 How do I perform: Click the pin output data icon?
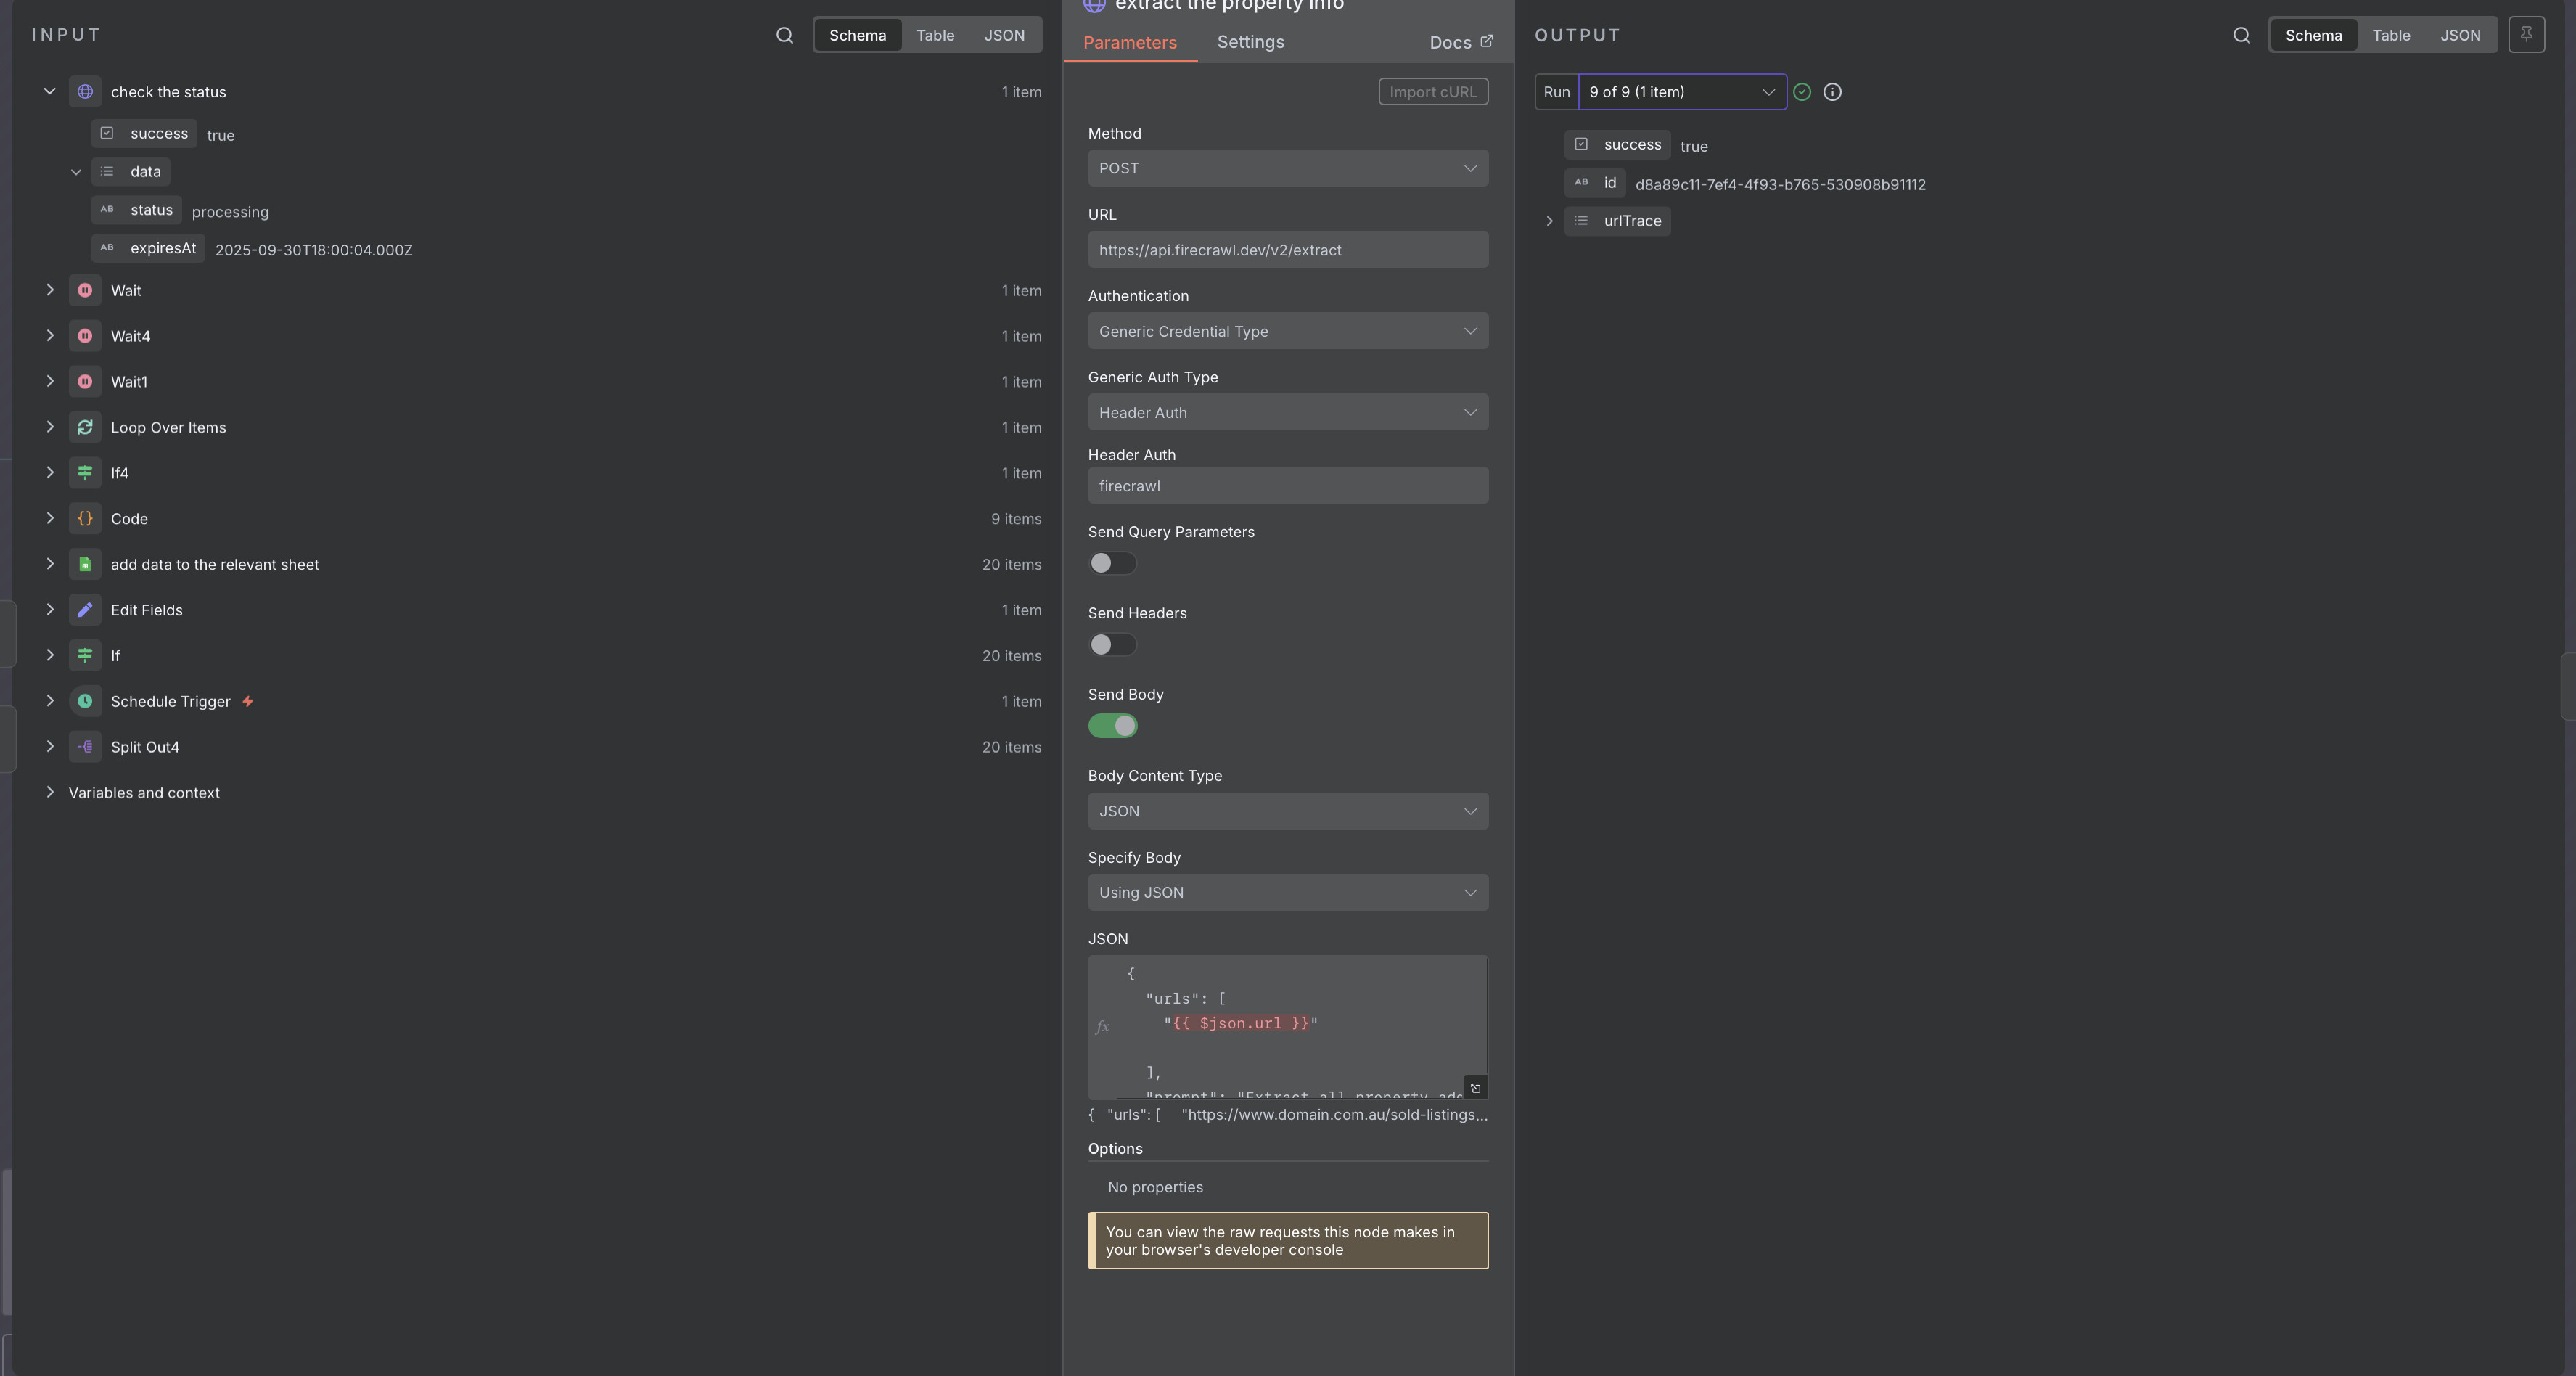click(2526, 35)
